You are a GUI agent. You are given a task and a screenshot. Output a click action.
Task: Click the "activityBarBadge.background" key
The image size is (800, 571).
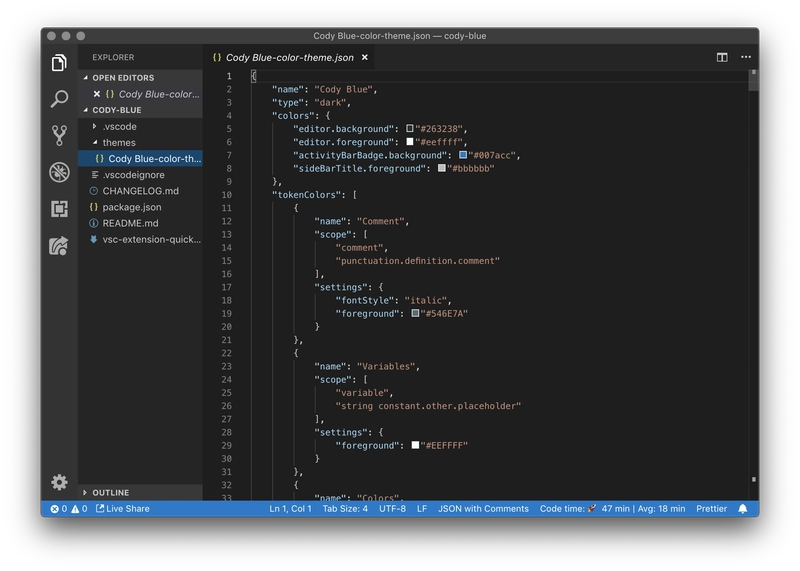click(369, 155)
